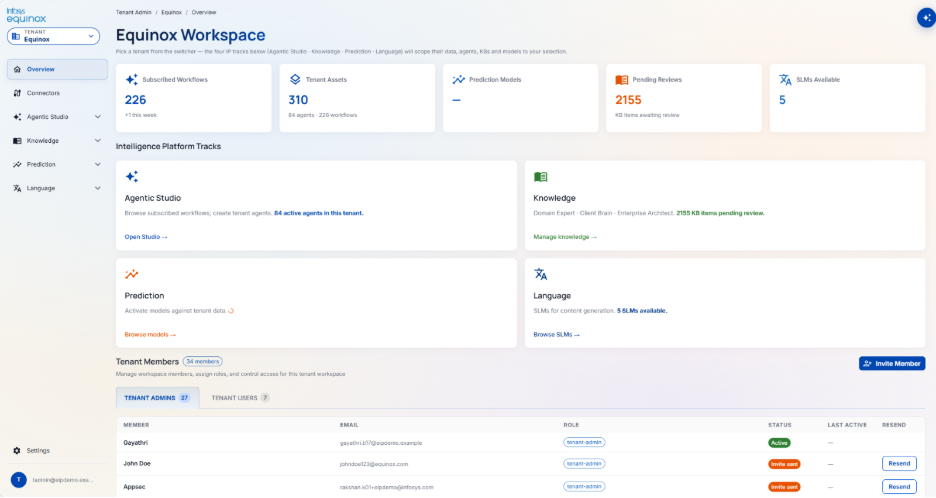
Task: Click the Open Studio link
Action: 146,237
